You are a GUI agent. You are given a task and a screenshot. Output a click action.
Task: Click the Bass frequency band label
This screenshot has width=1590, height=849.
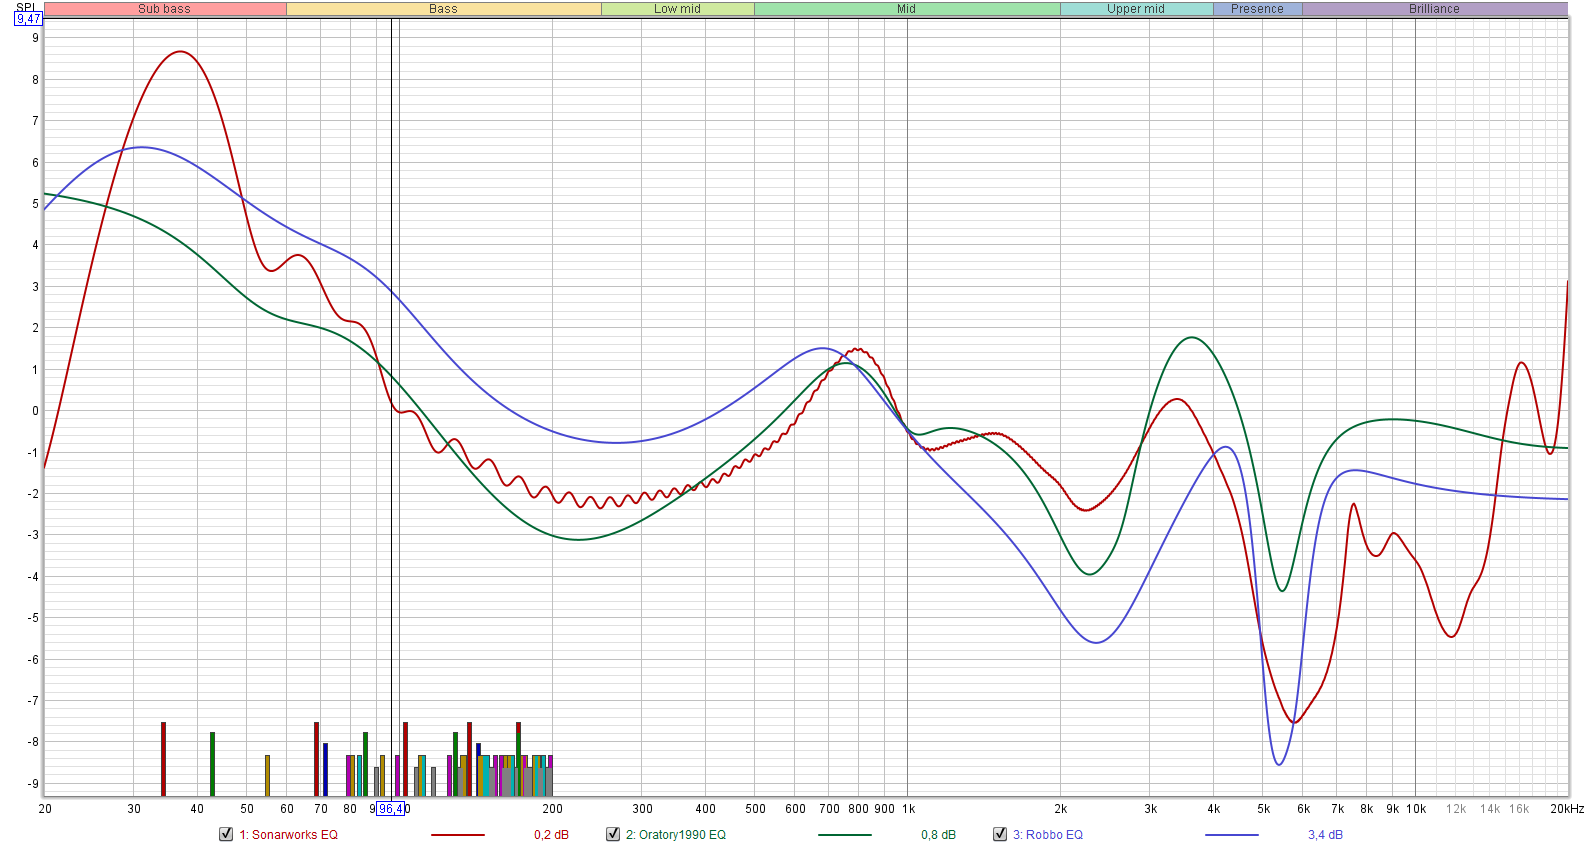(443, 9)
